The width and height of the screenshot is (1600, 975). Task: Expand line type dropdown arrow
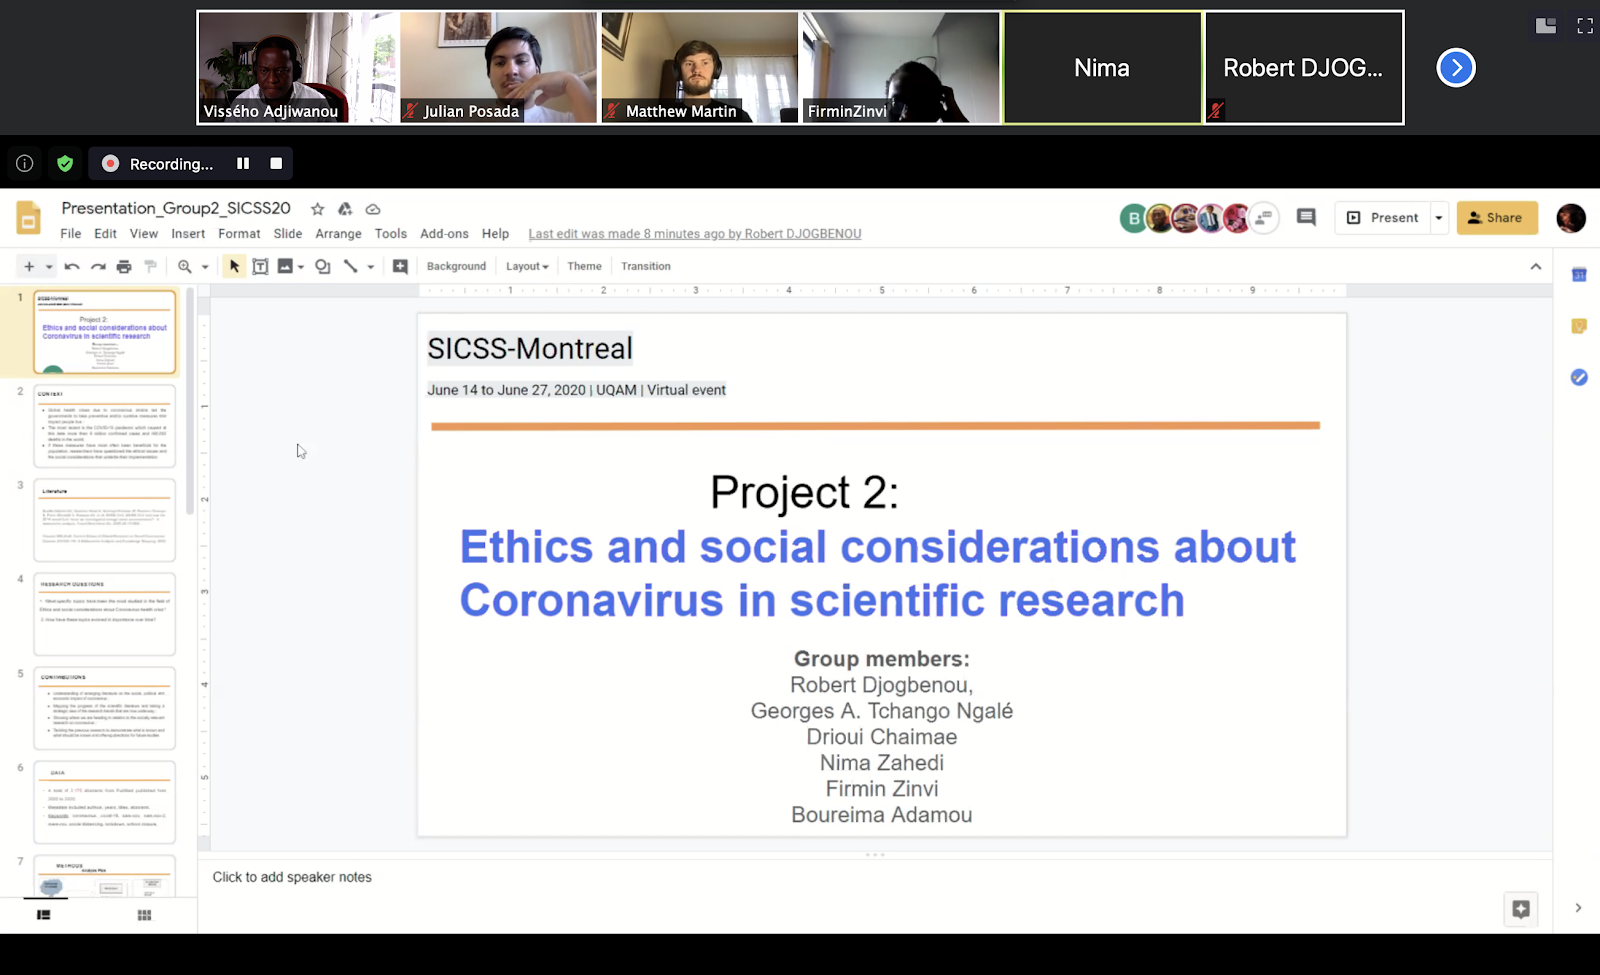(x=371, y=267)
